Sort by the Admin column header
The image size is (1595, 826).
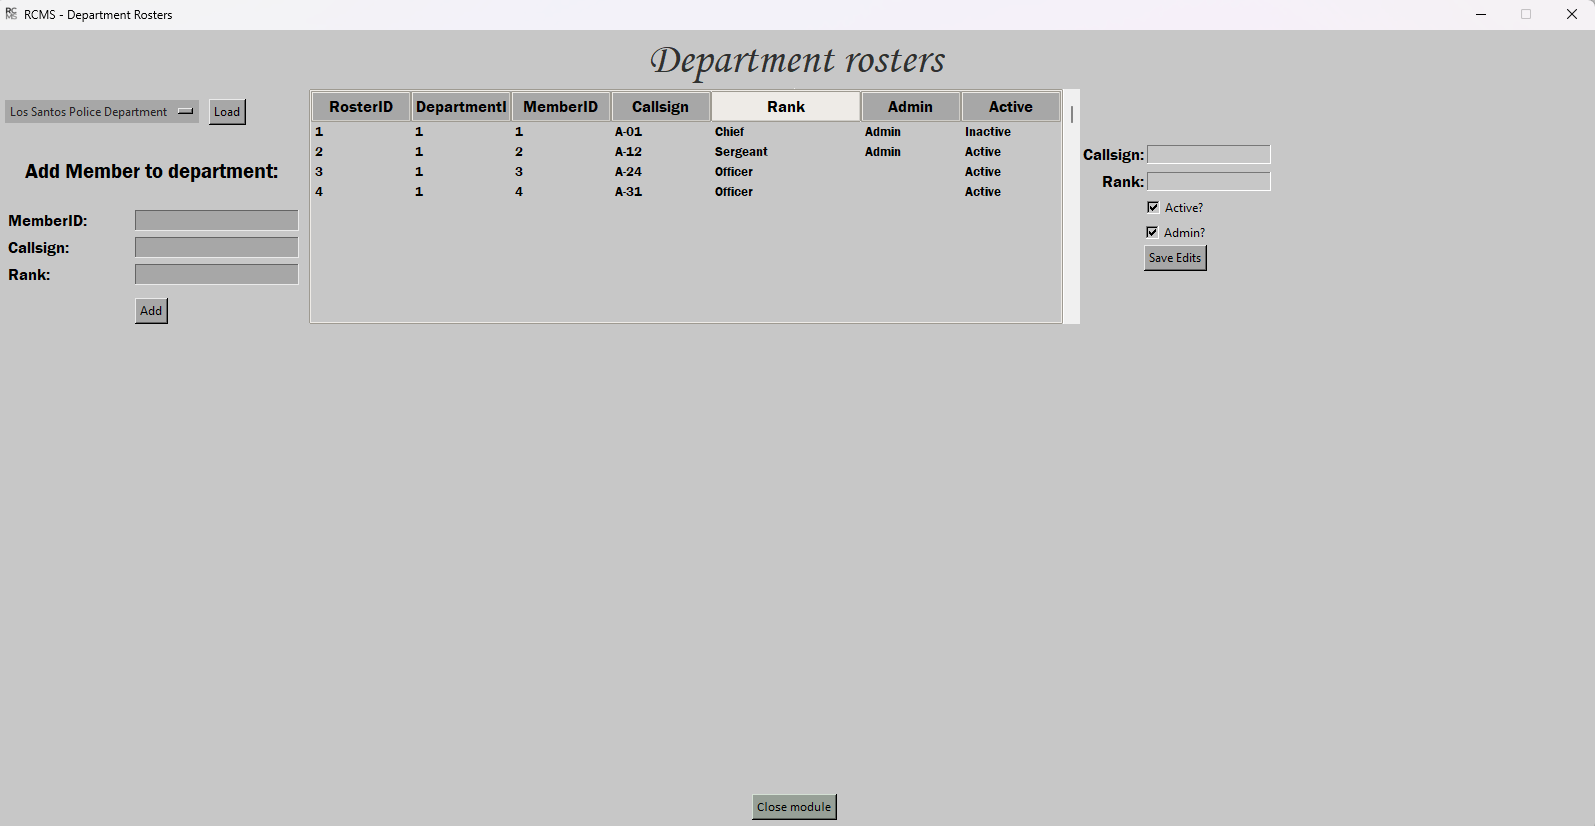pos(910,107)
